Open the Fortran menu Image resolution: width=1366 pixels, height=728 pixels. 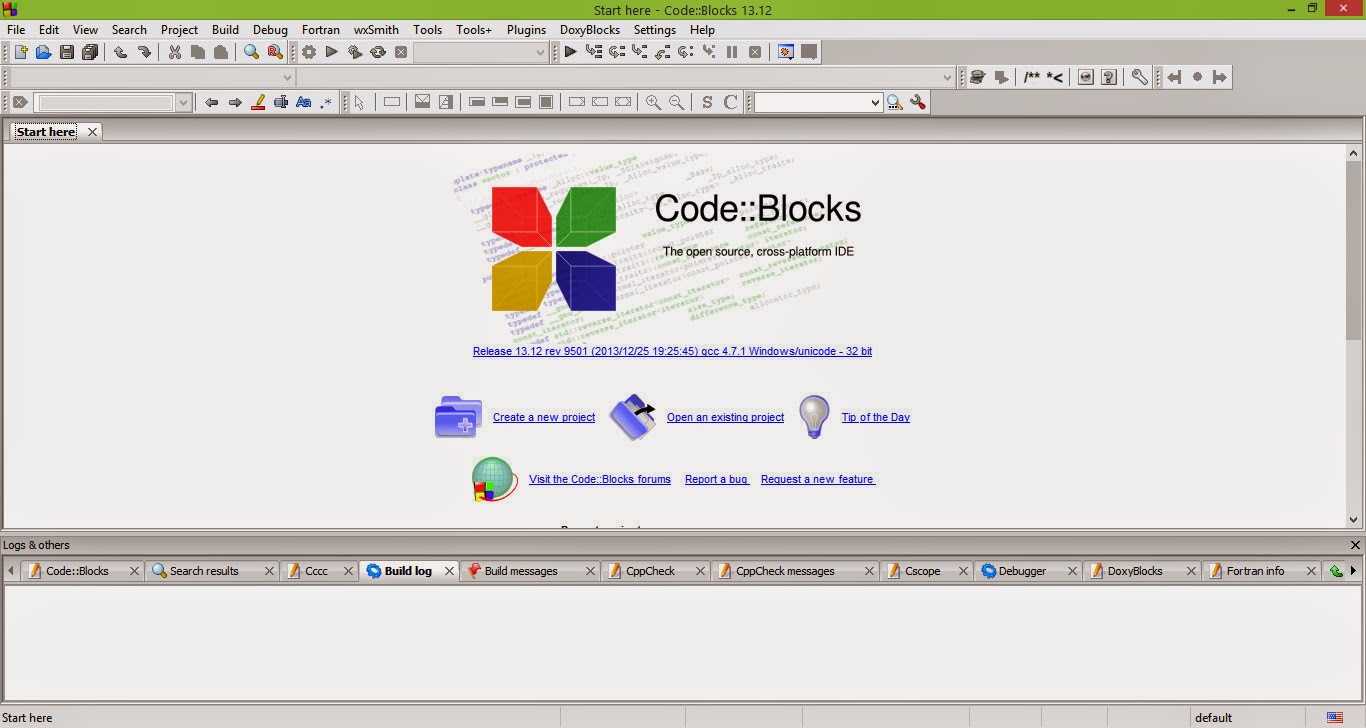click(321, 29)
